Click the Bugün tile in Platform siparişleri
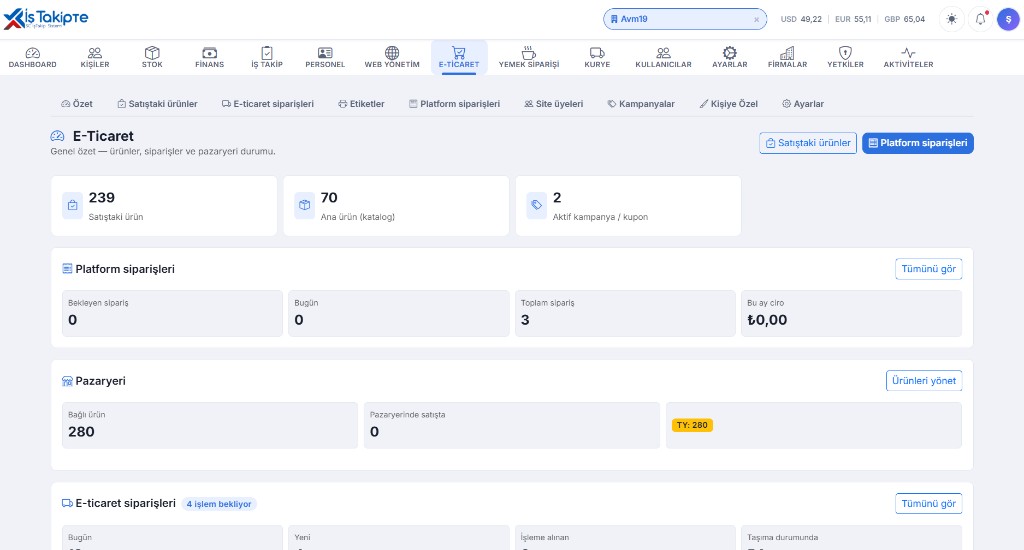 tap(398, 314)
